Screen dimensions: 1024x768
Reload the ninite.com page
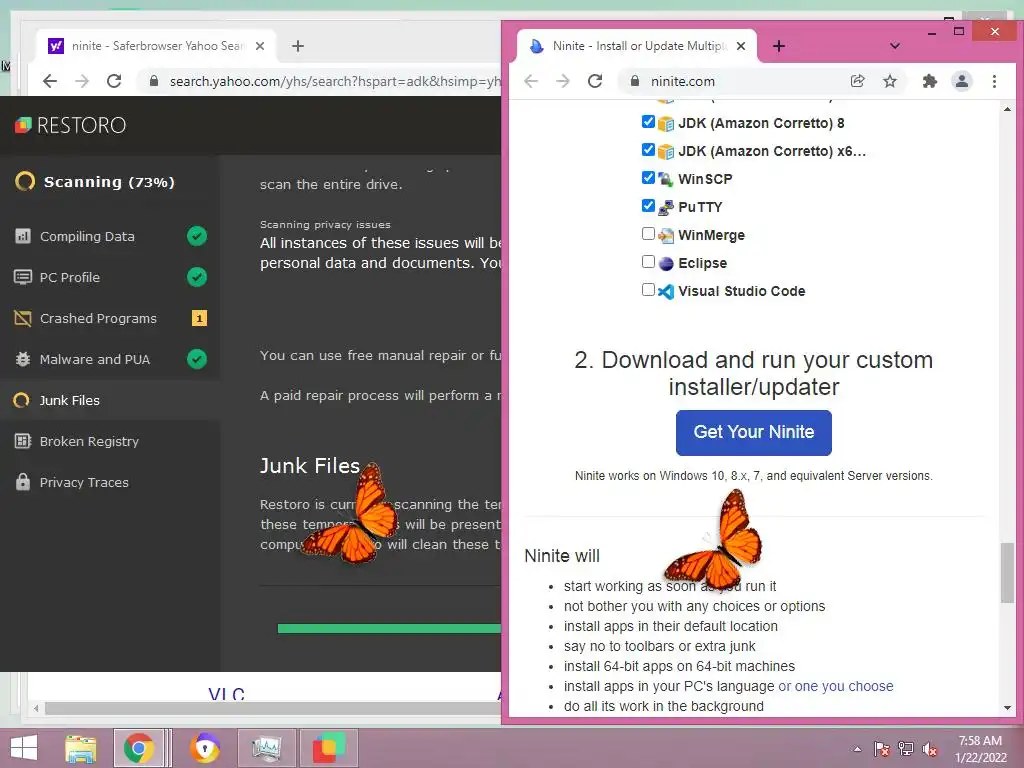pyautogui.click(x=594, y=81)
